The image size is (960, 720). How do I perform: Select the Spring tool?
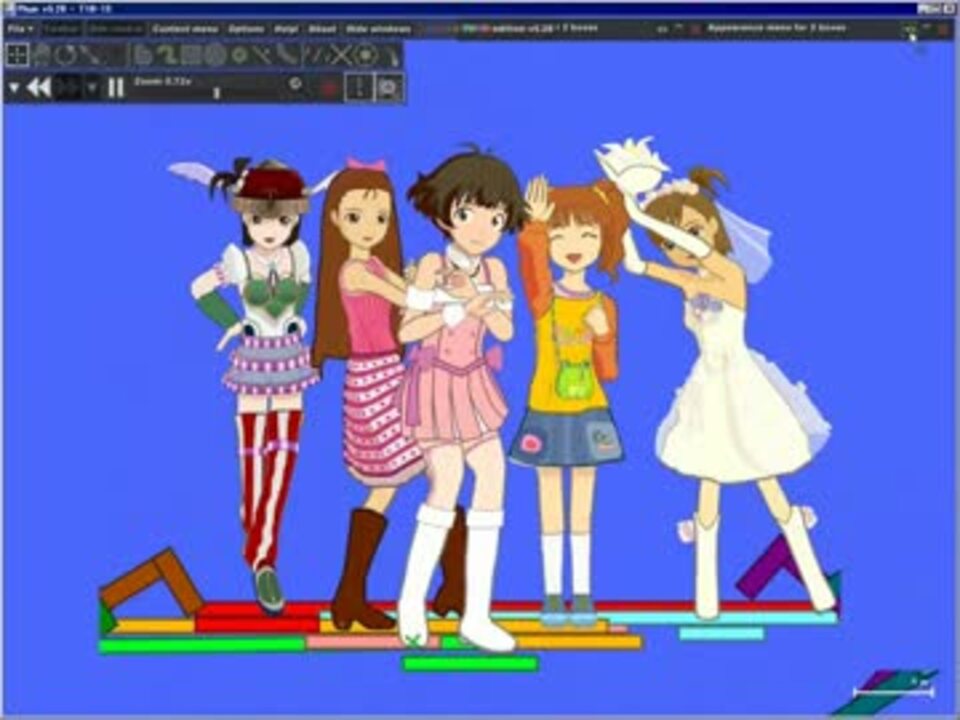[316, 55]
